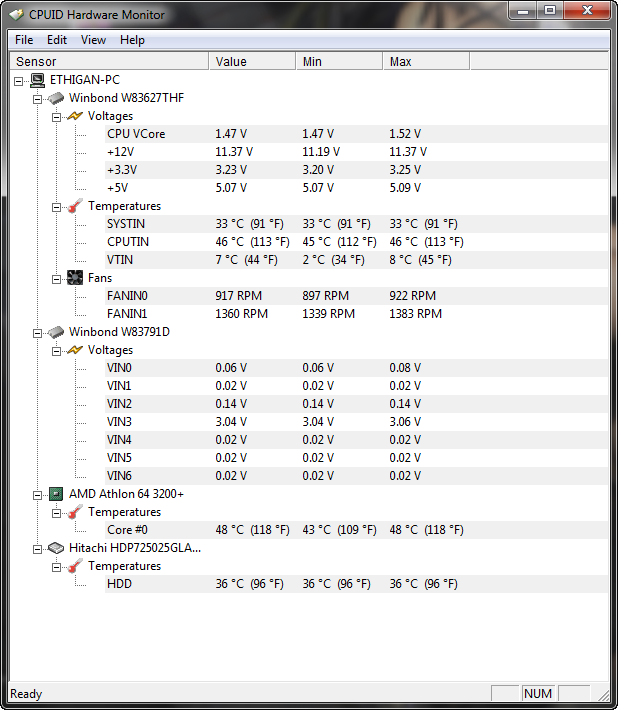Select the VIN6 voltage row

coord(356,476)
